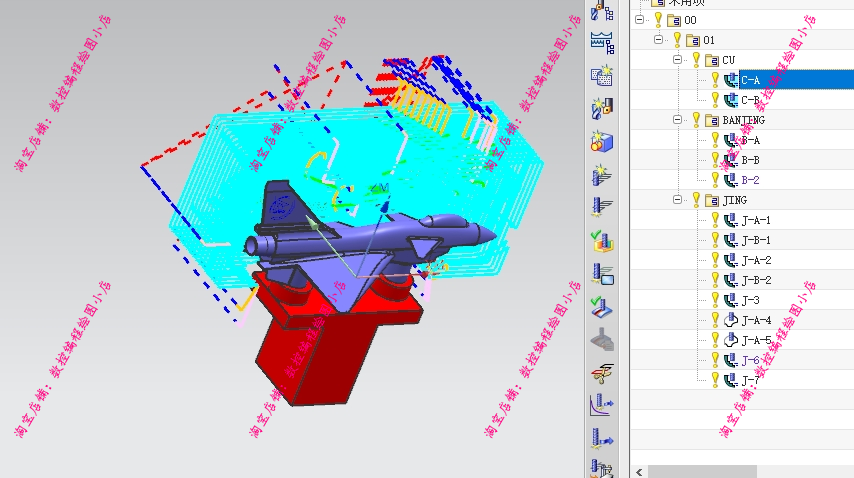The width and height of the screenshot is (854, 478).
Task: Click the Replay Tool Path icon
Action: 602,274
